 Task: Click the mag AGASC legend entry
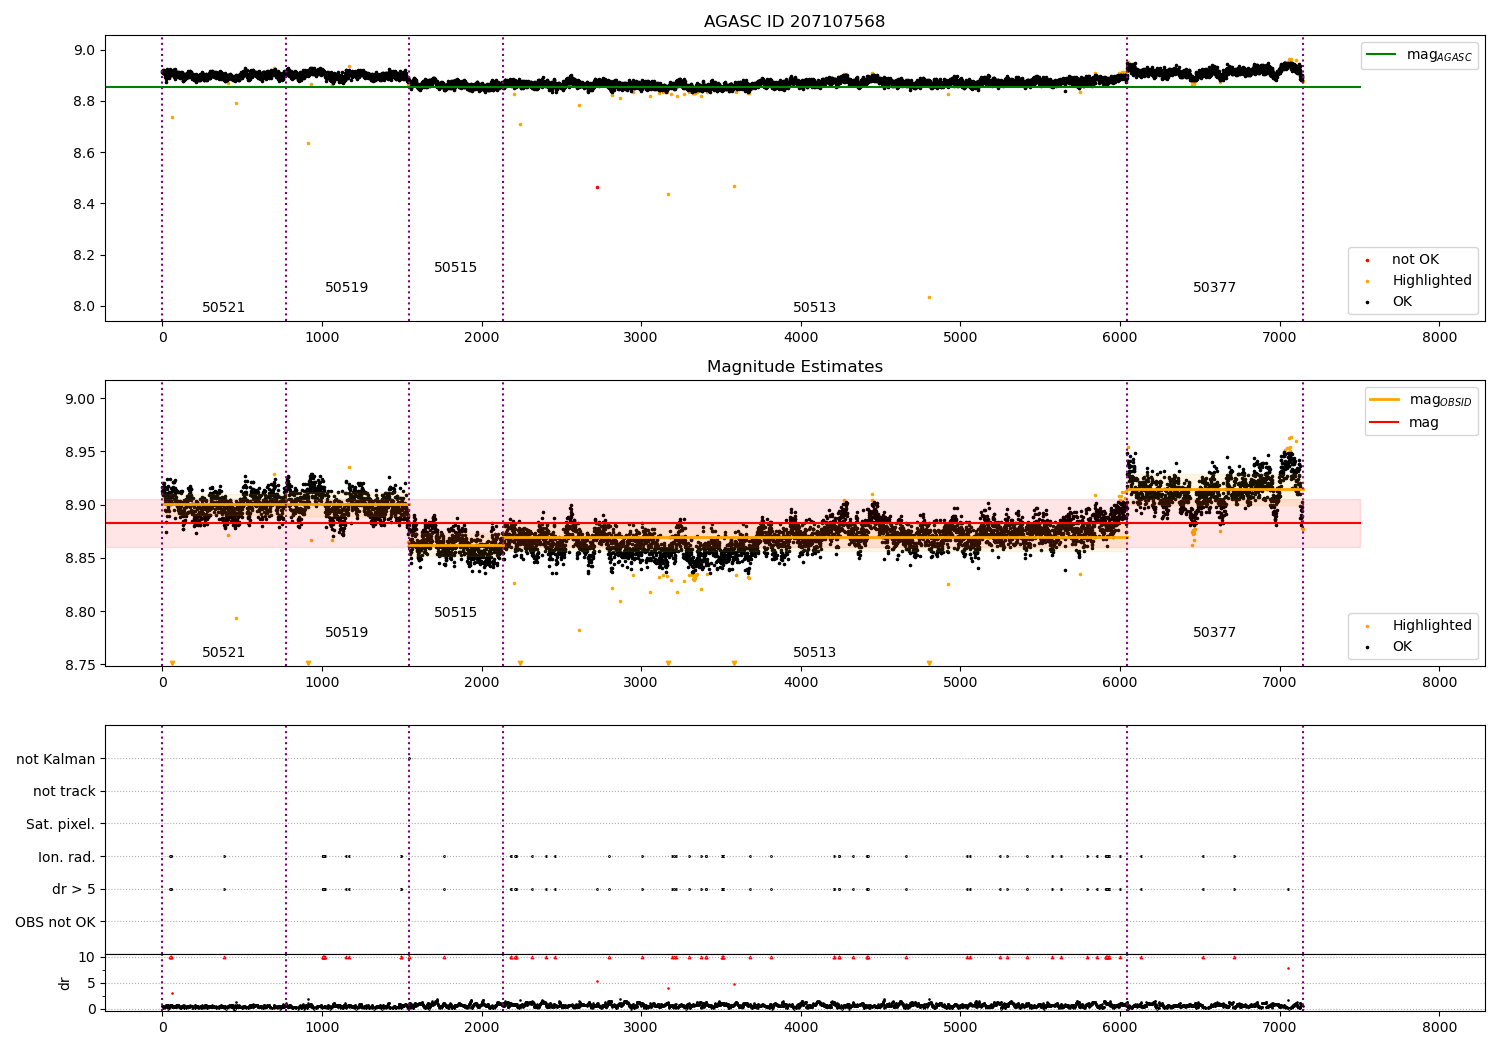click(1420, 55)
